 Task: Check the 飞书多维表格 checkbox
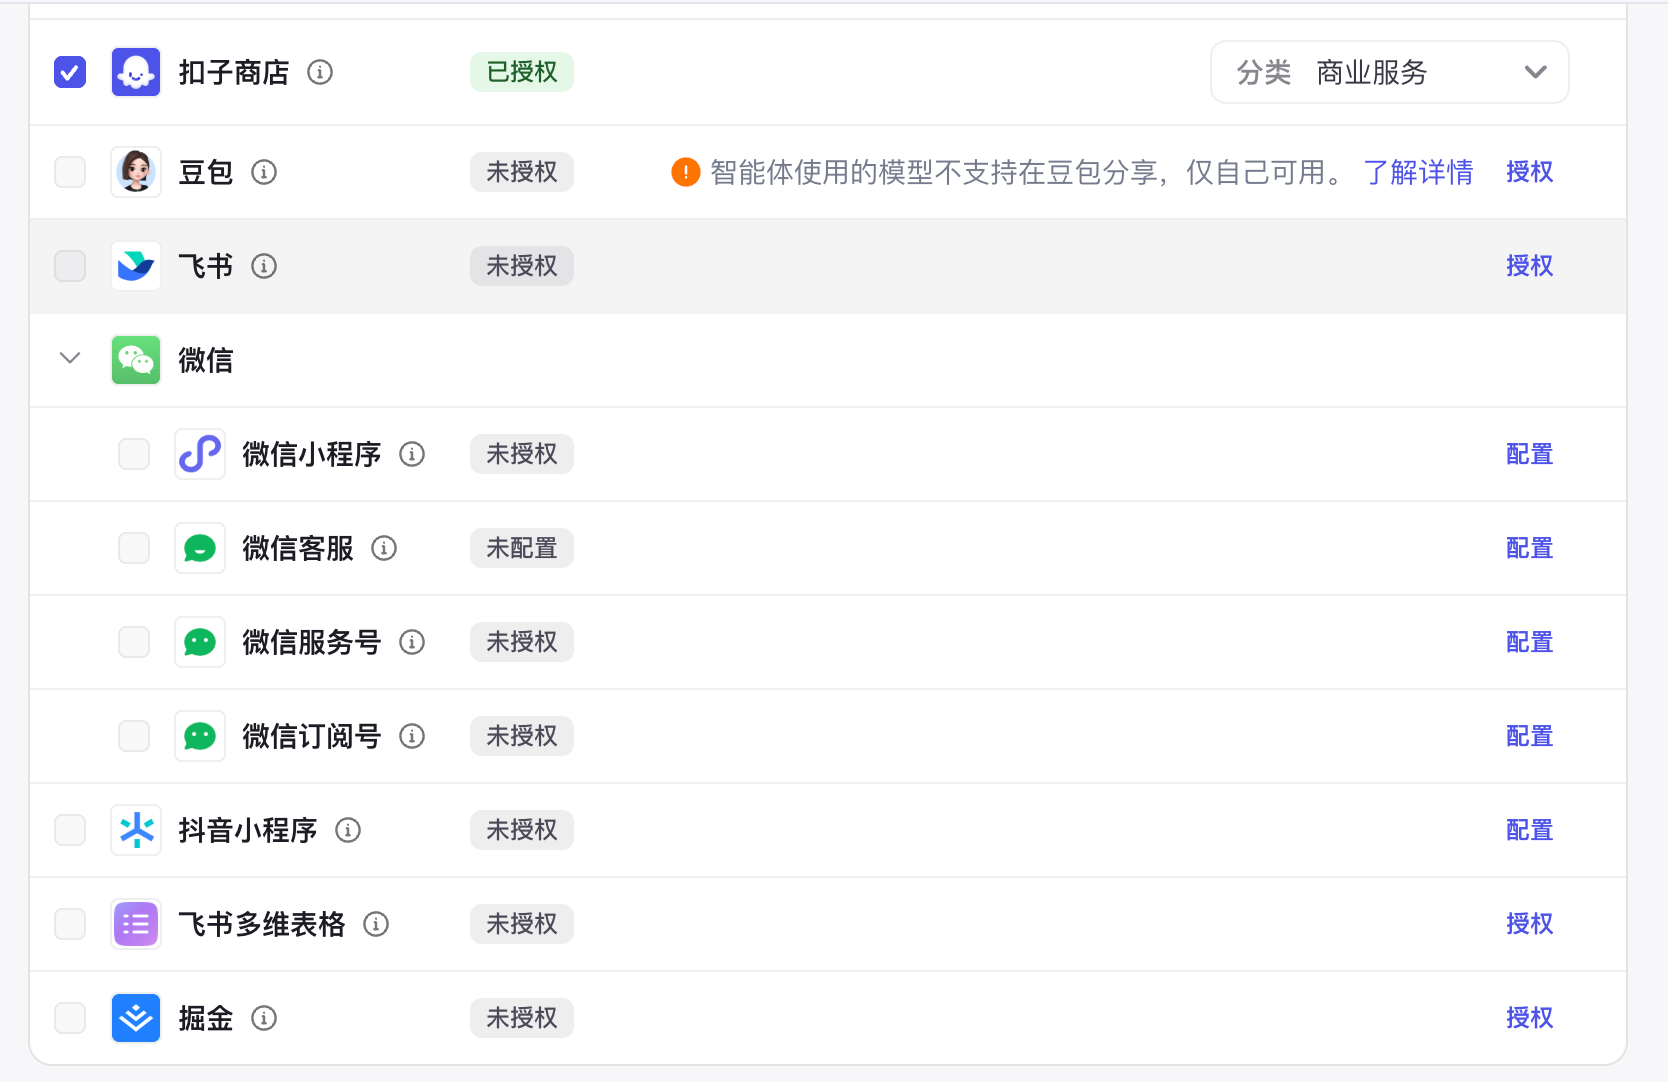(70, 924)
